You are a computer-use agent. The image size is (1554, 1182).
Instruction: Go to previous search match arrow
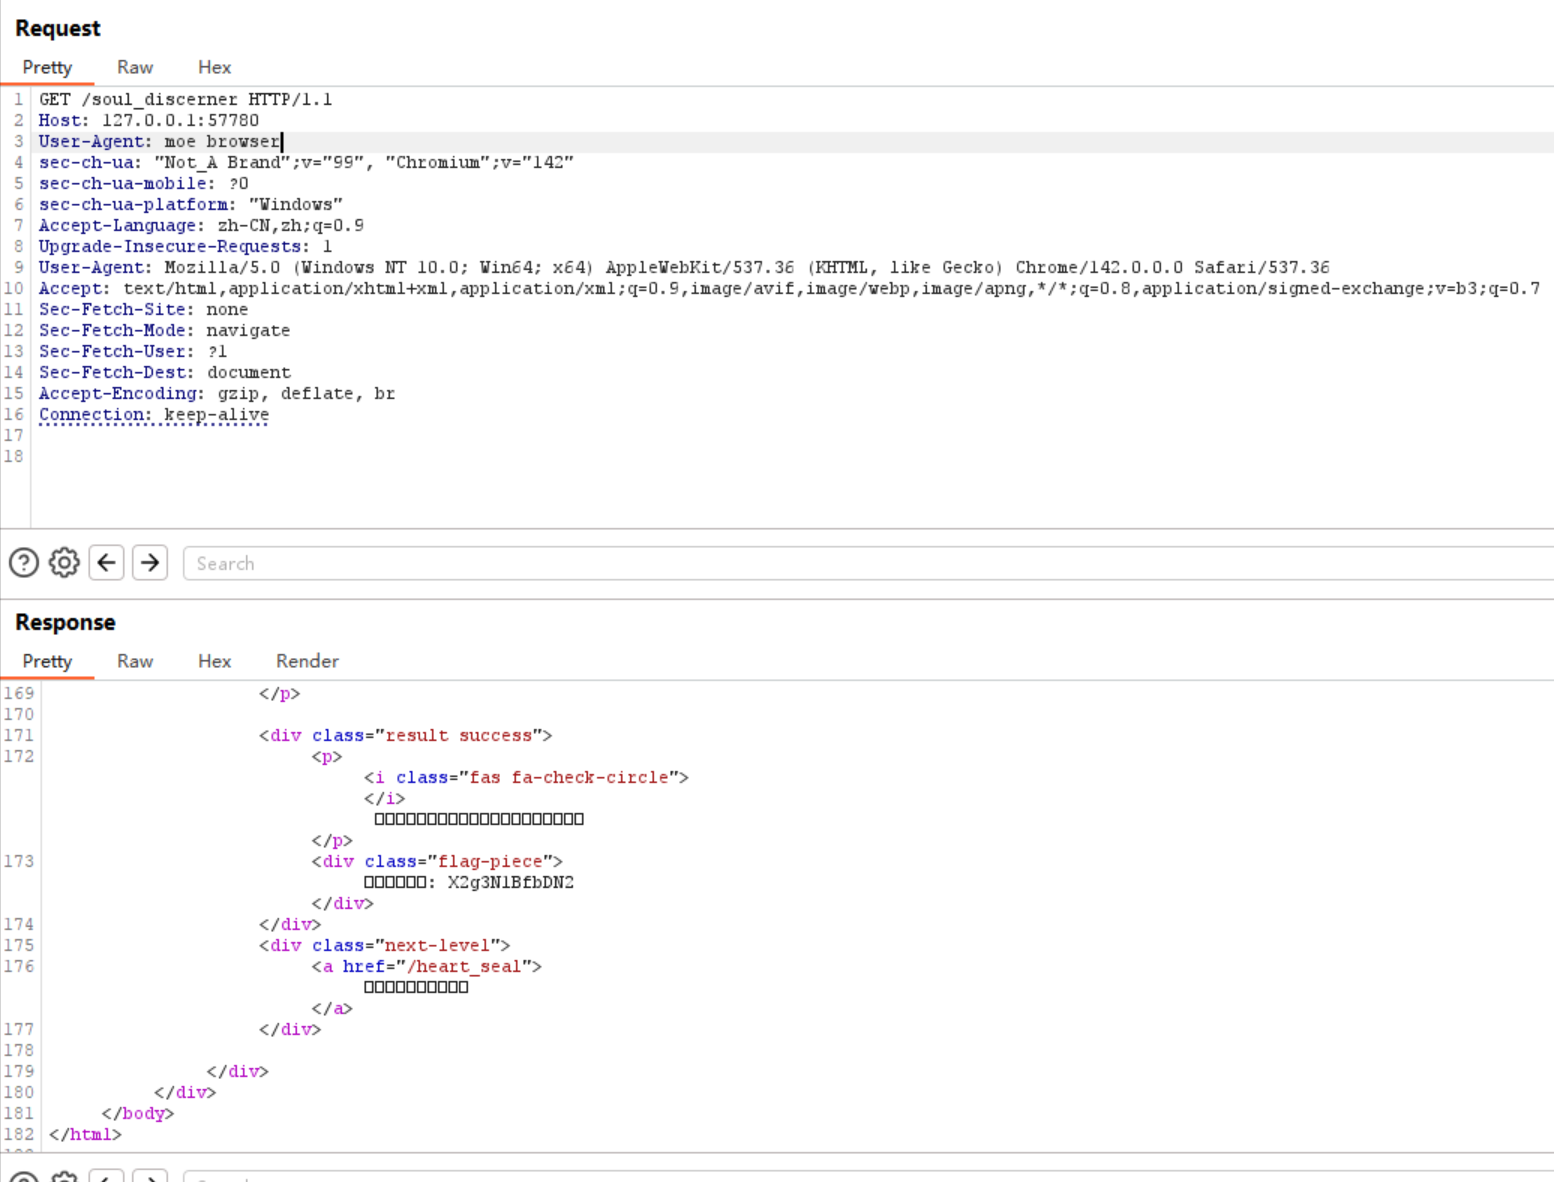coord(107,563)
